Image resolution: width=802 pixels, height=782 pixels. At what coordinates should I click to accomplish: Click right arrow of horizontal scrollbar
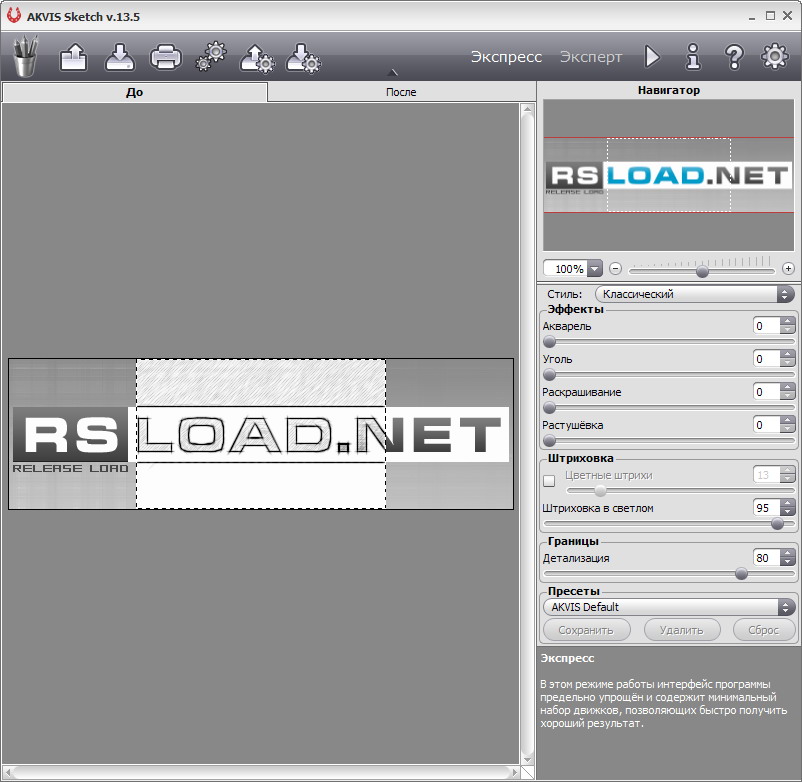tap(515, 772)
